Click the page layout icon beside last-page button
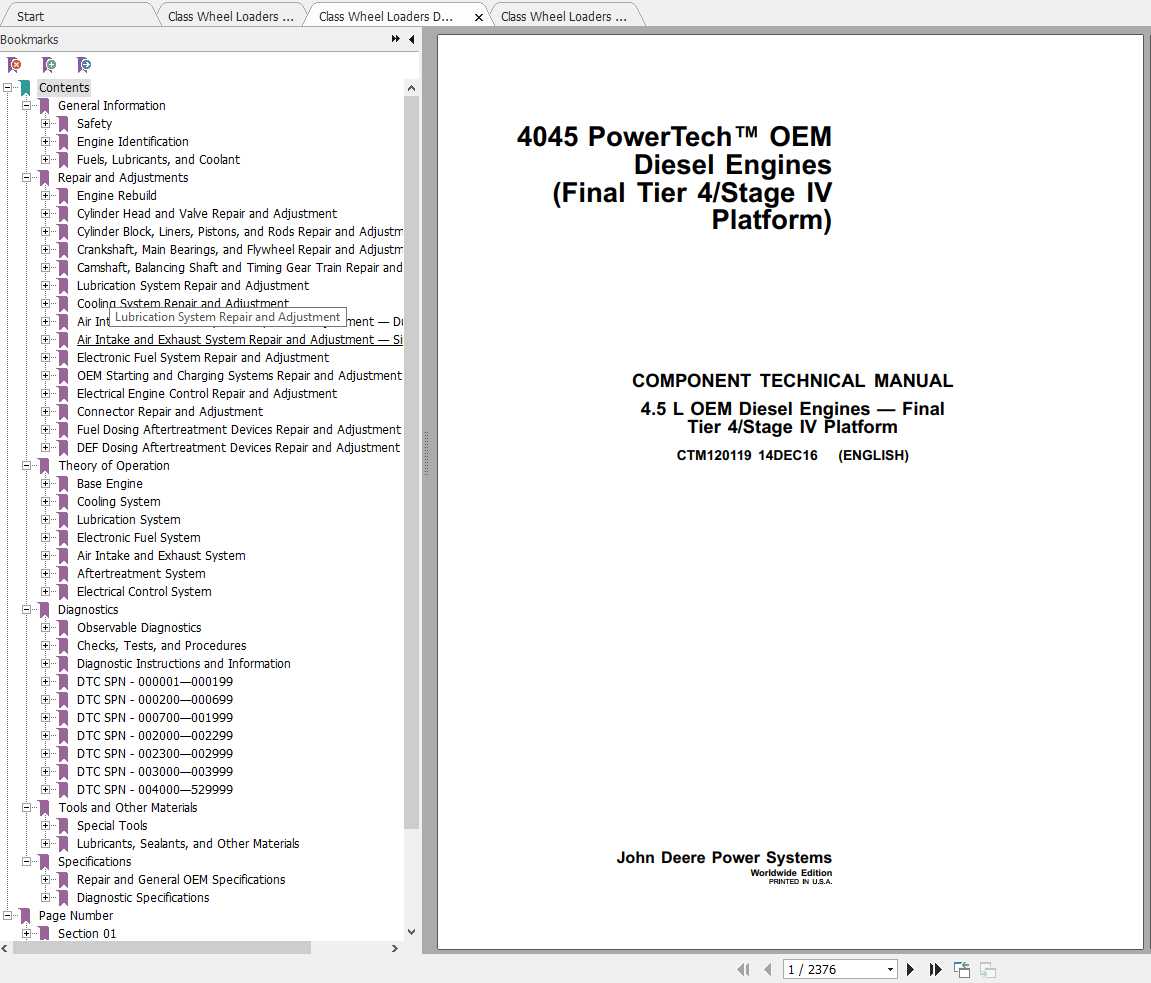 [x=962, y=970]
